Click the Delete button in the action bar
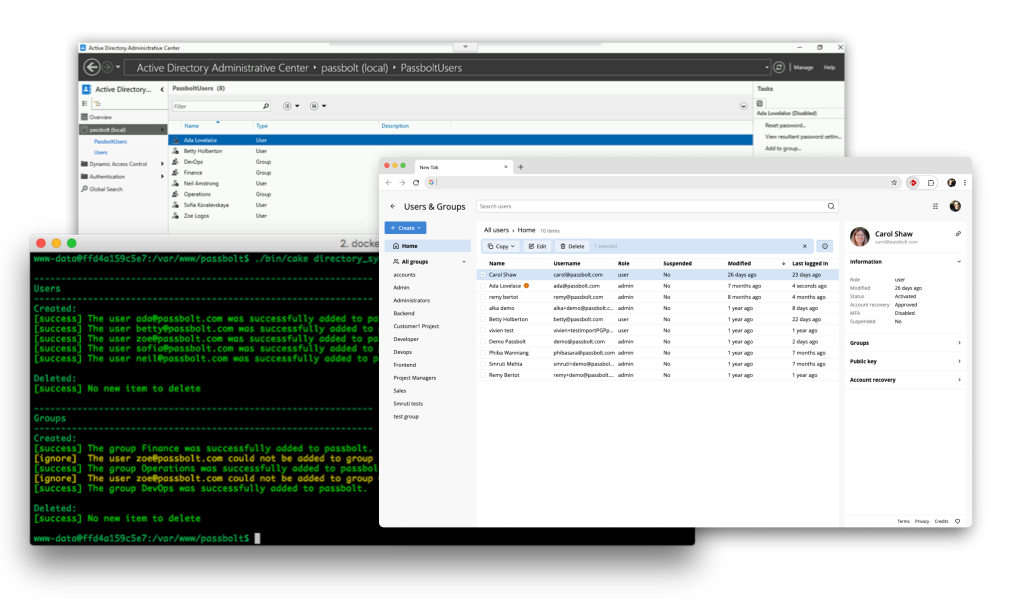The width and height of the screenshot is (1014, 609). [x=572, y=246]
